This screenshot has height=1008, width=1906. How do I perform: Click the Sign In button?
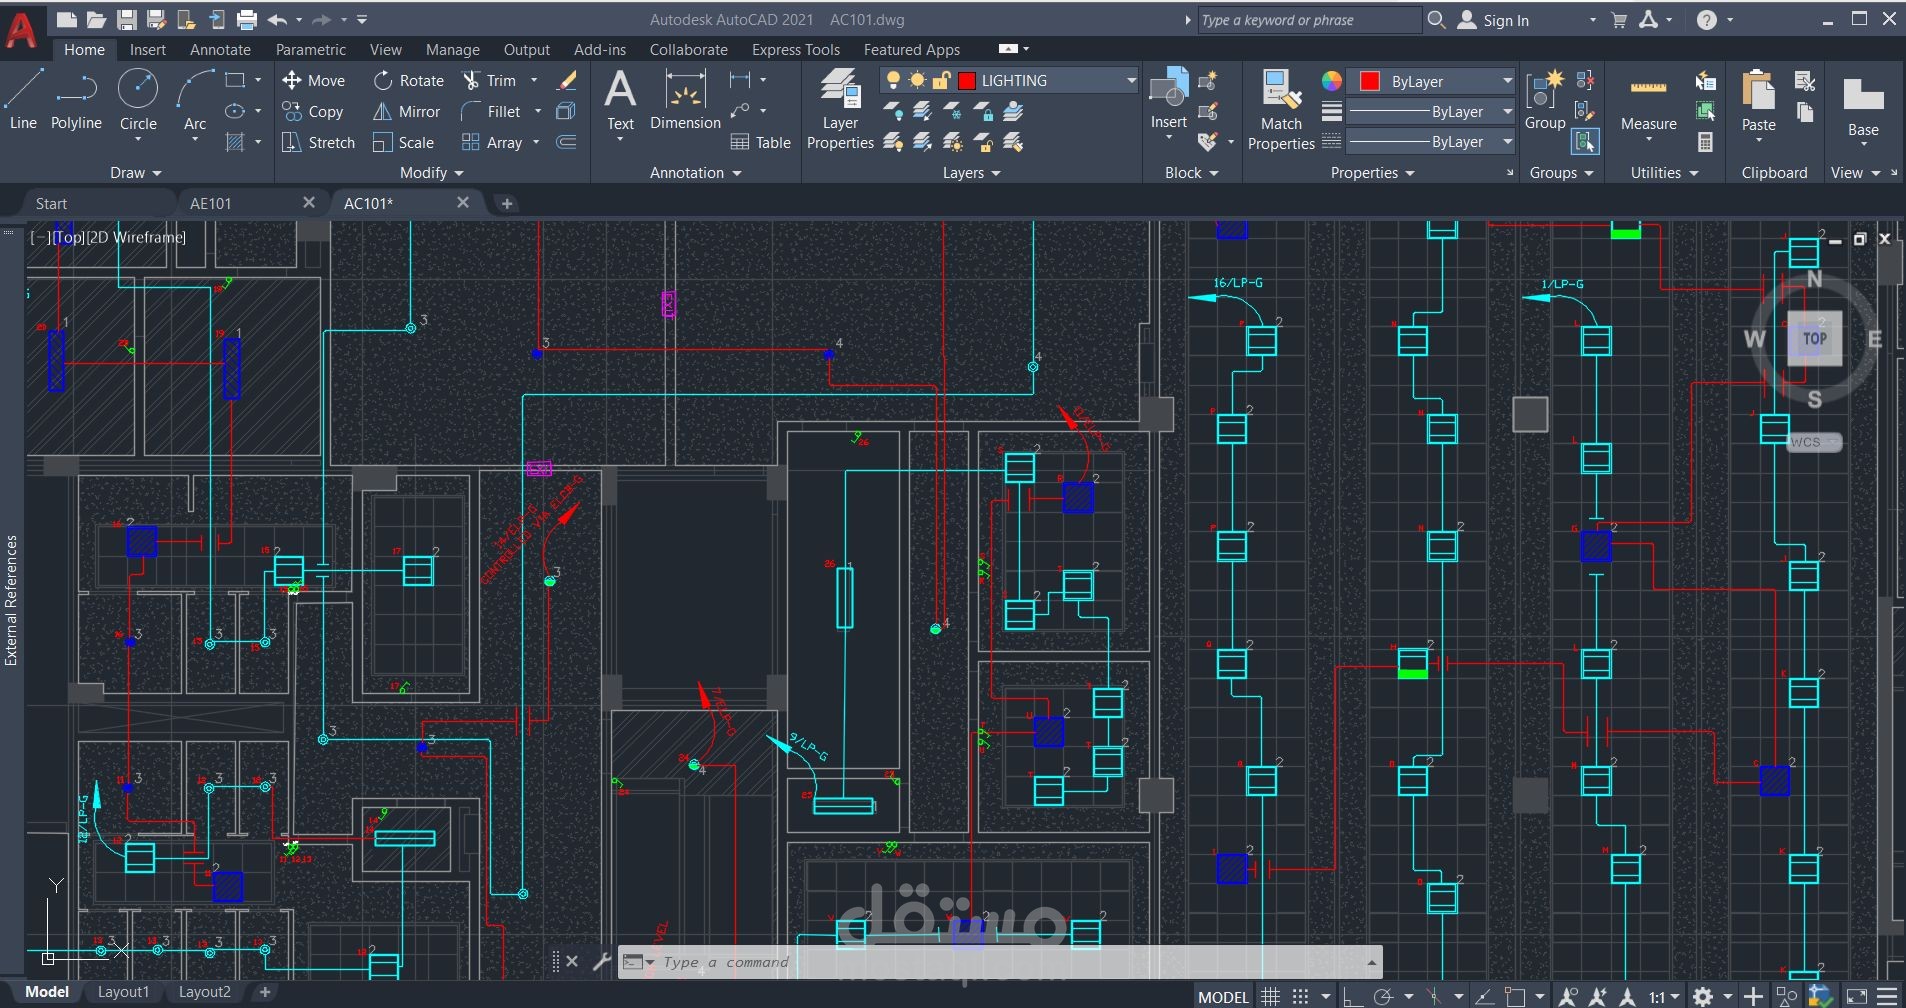click(x=1505, y=20)
